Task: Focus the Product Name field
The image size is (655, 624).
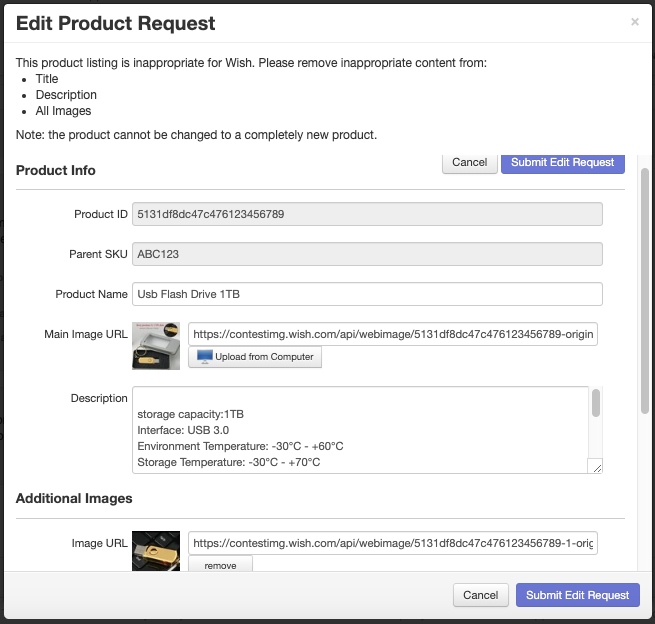Action: point(367,294)
